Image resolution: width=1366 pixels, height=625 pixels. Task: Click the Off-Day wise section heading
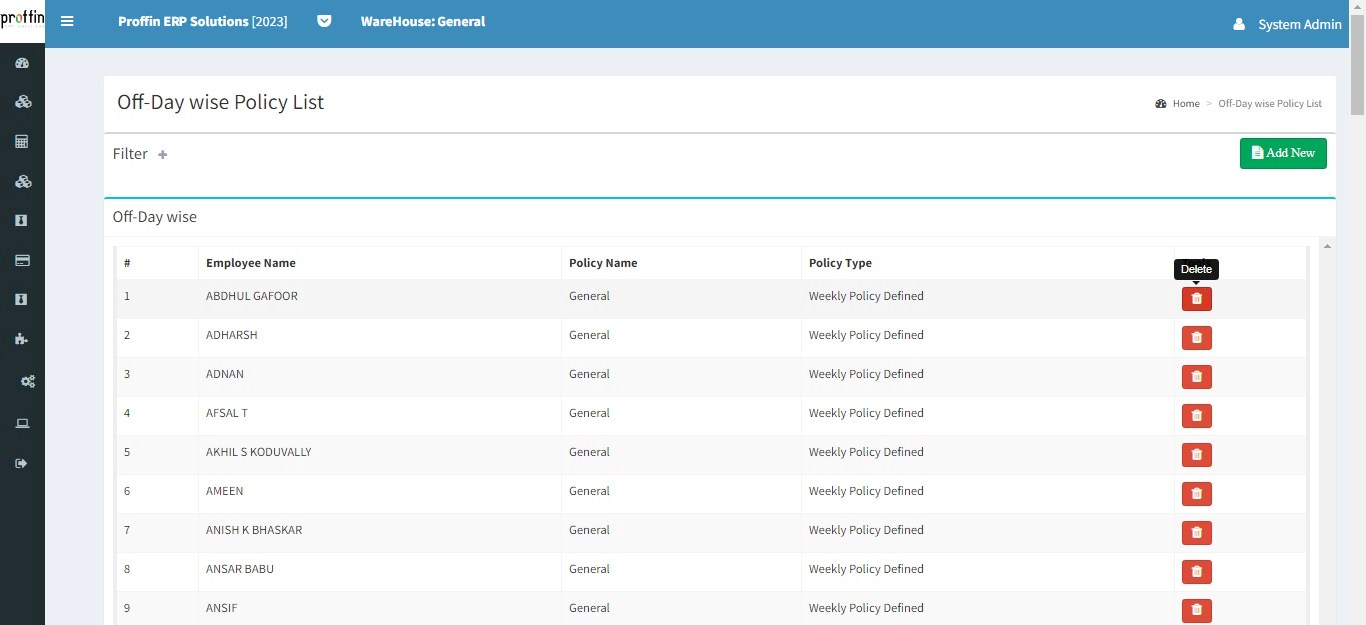coord(155,217)
